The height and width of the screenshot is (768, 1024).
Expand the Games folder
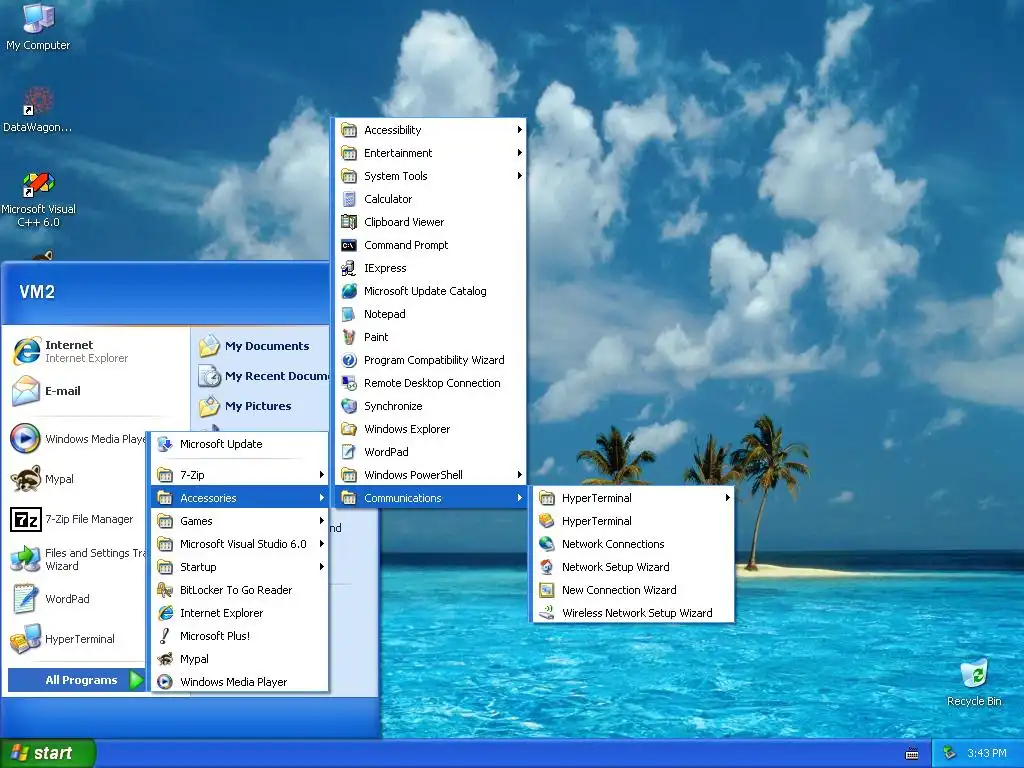click(239, 521)
